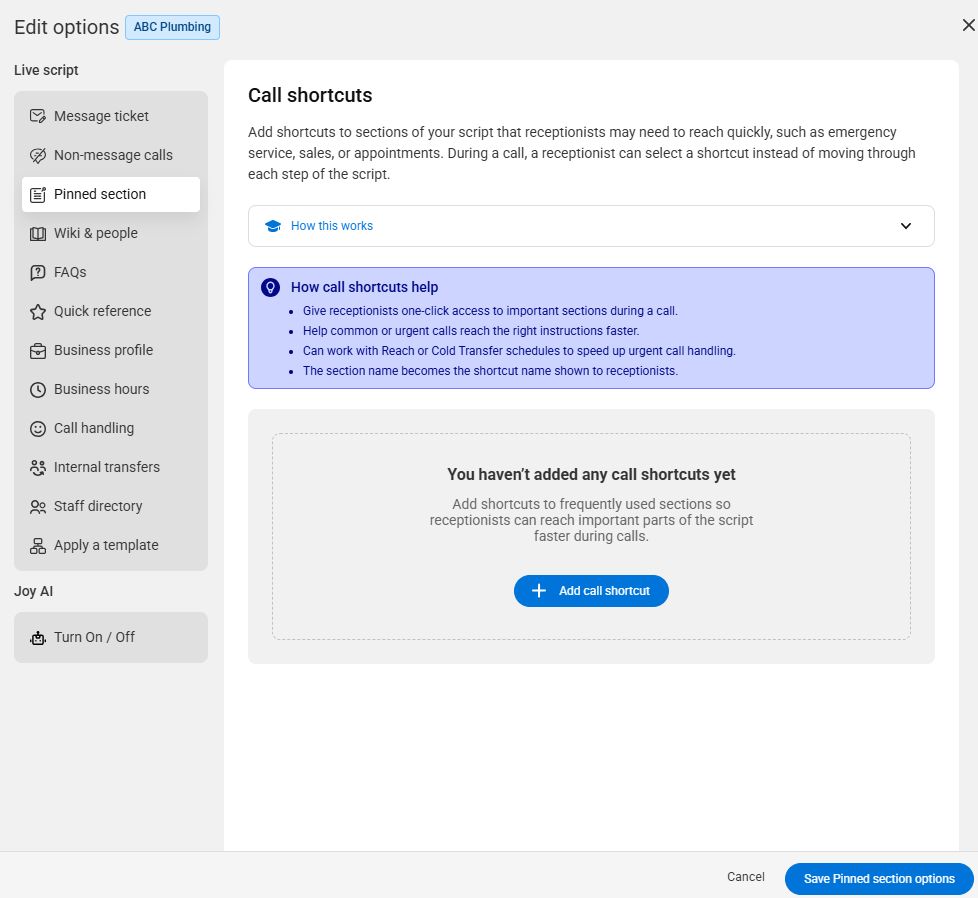Click the Help common or urgent calls bullet
Viewport: 978px width, 898px height.
[x=471, y=331]
